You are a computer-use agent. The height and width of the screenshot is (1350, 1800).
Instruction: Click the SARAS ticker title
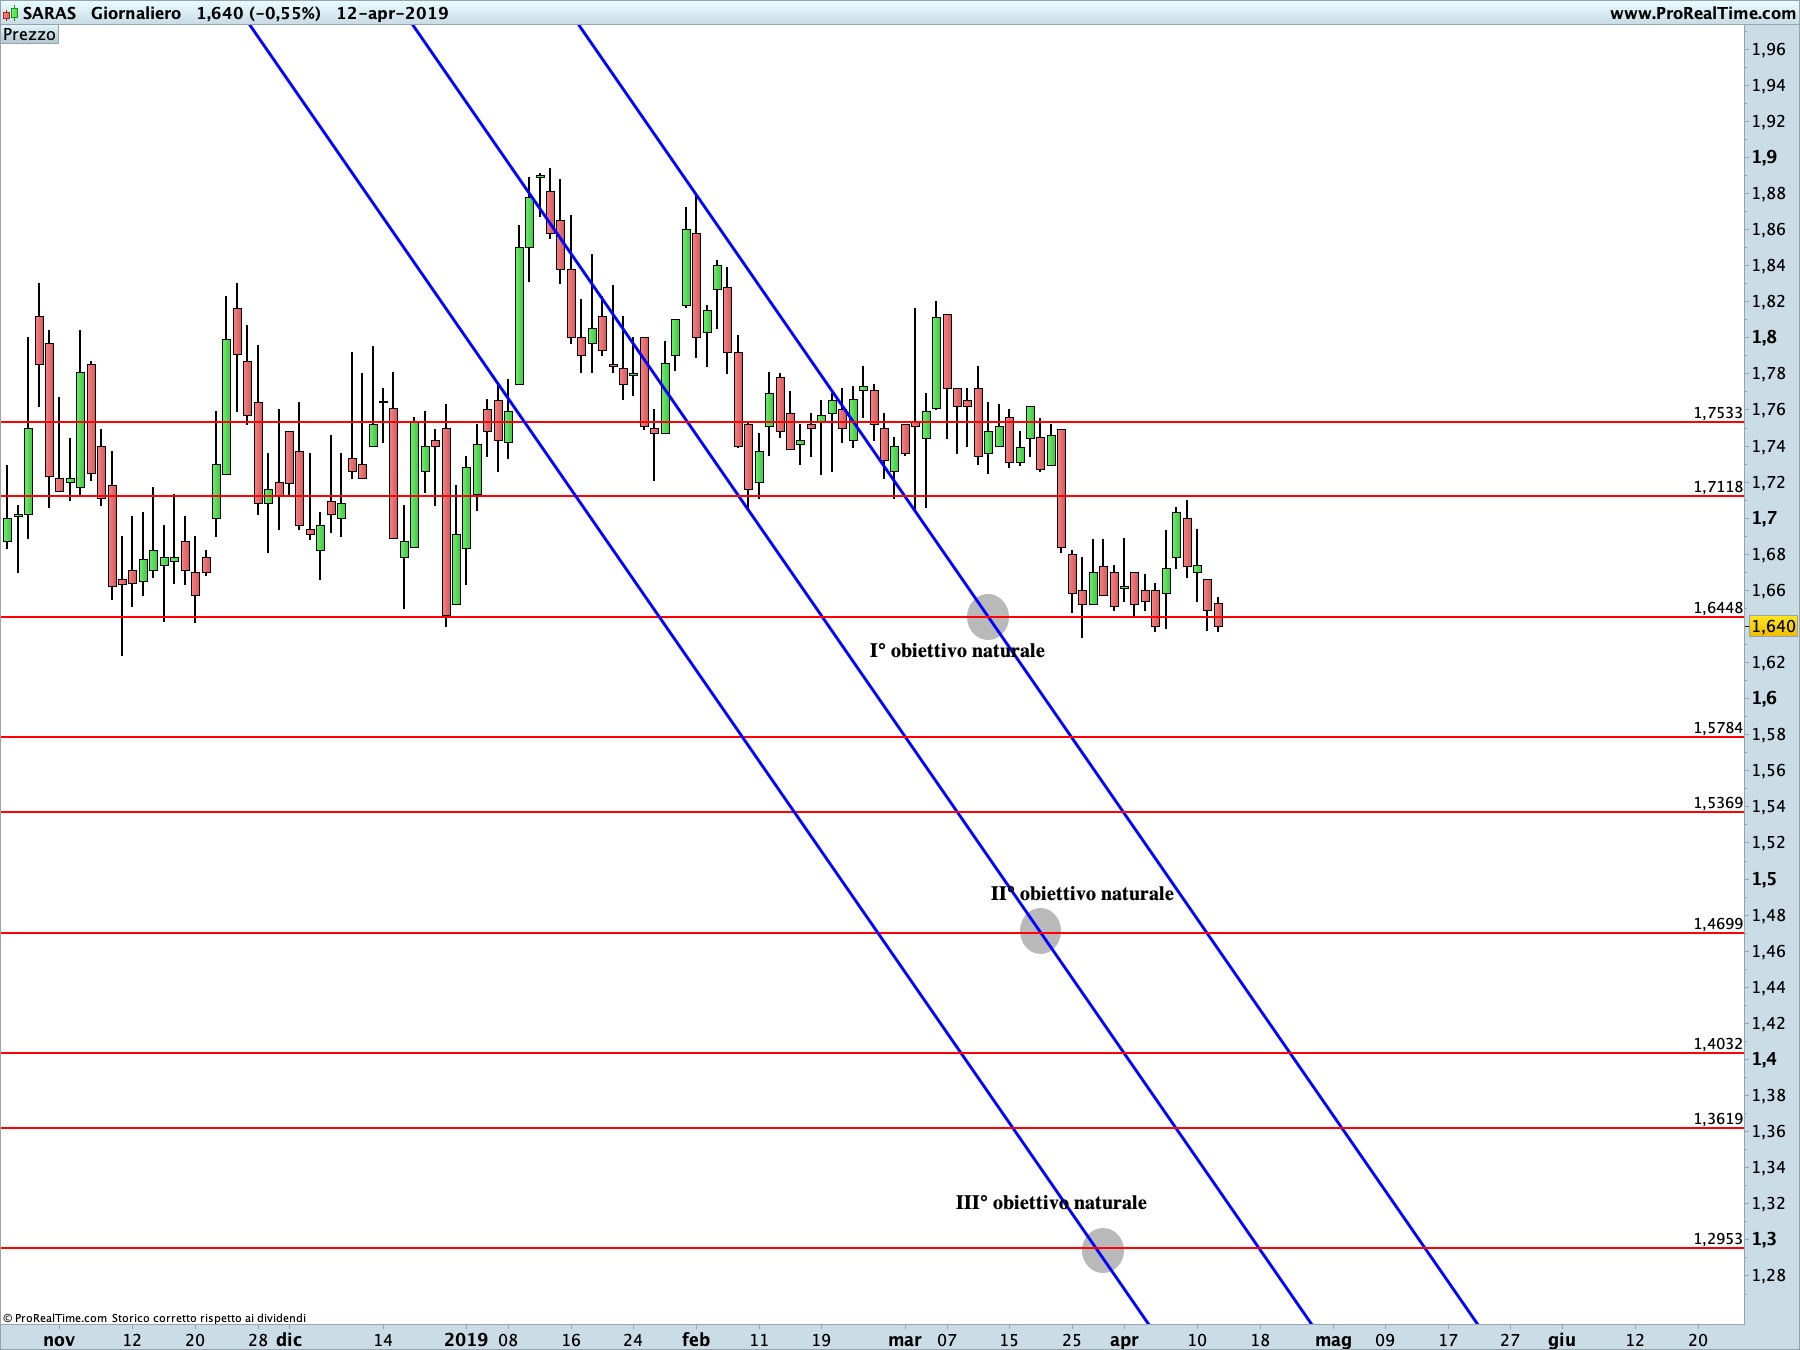tap(49, 13)
